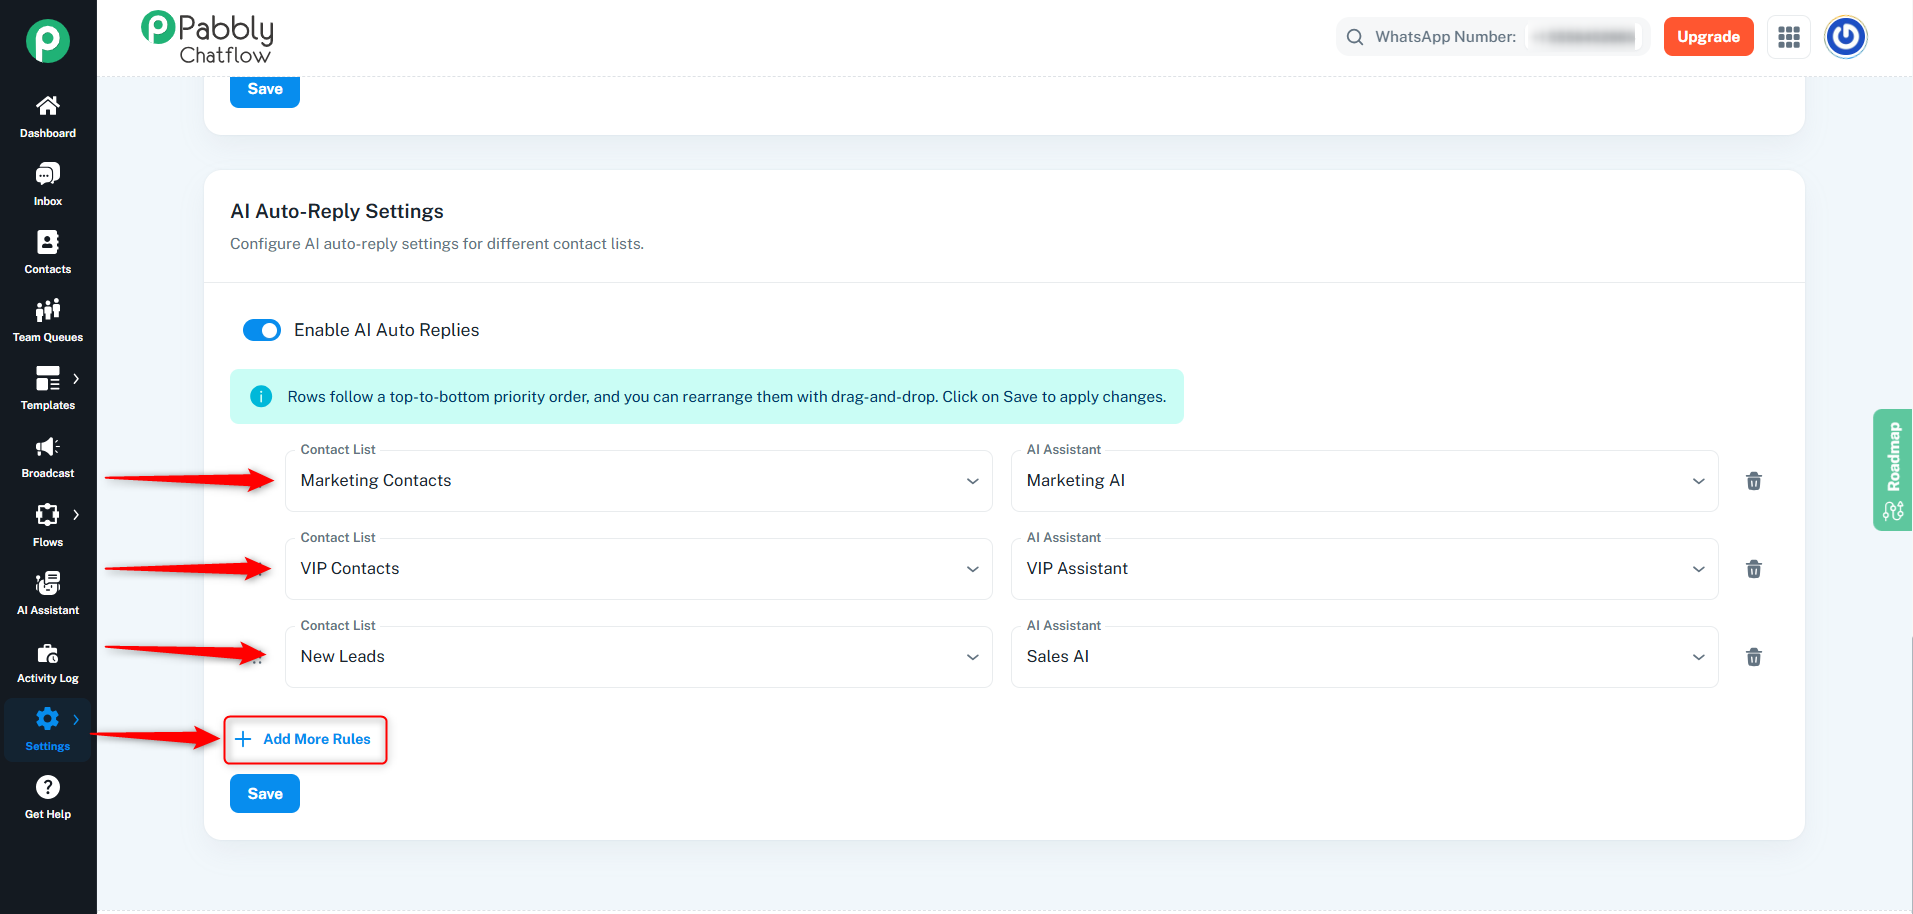Click the Upgrade button
The width and height of the screenshot is (1913, 914).
1708,37
